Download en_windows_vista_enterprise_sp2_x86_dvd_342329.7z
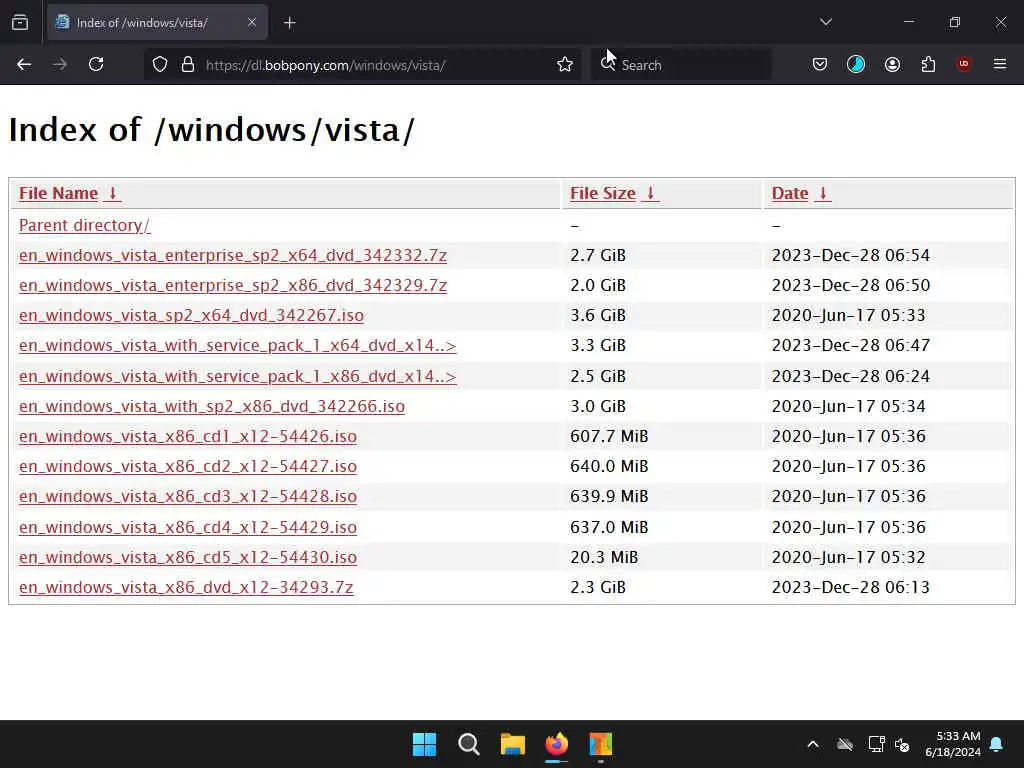 233,285
